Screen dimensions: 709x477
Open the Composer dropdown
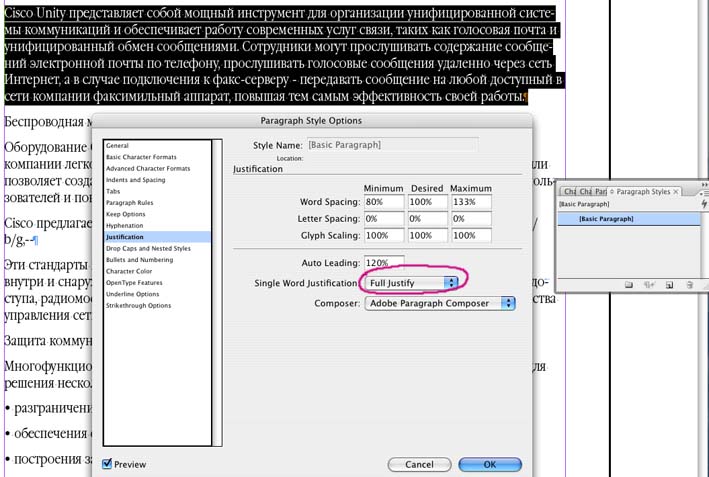click(x=440, y=303)
